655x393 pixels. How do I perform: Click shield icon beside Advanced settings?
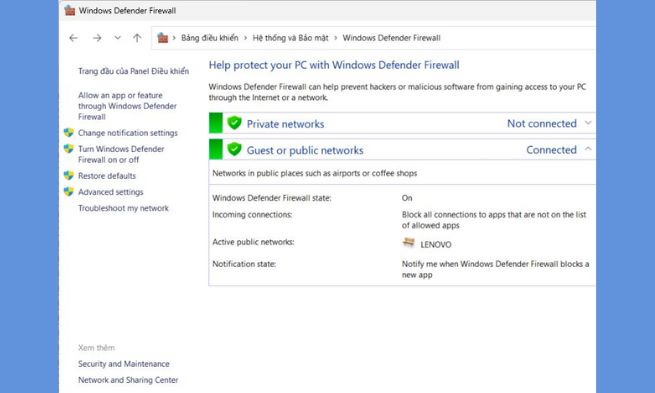click(69, 192)
